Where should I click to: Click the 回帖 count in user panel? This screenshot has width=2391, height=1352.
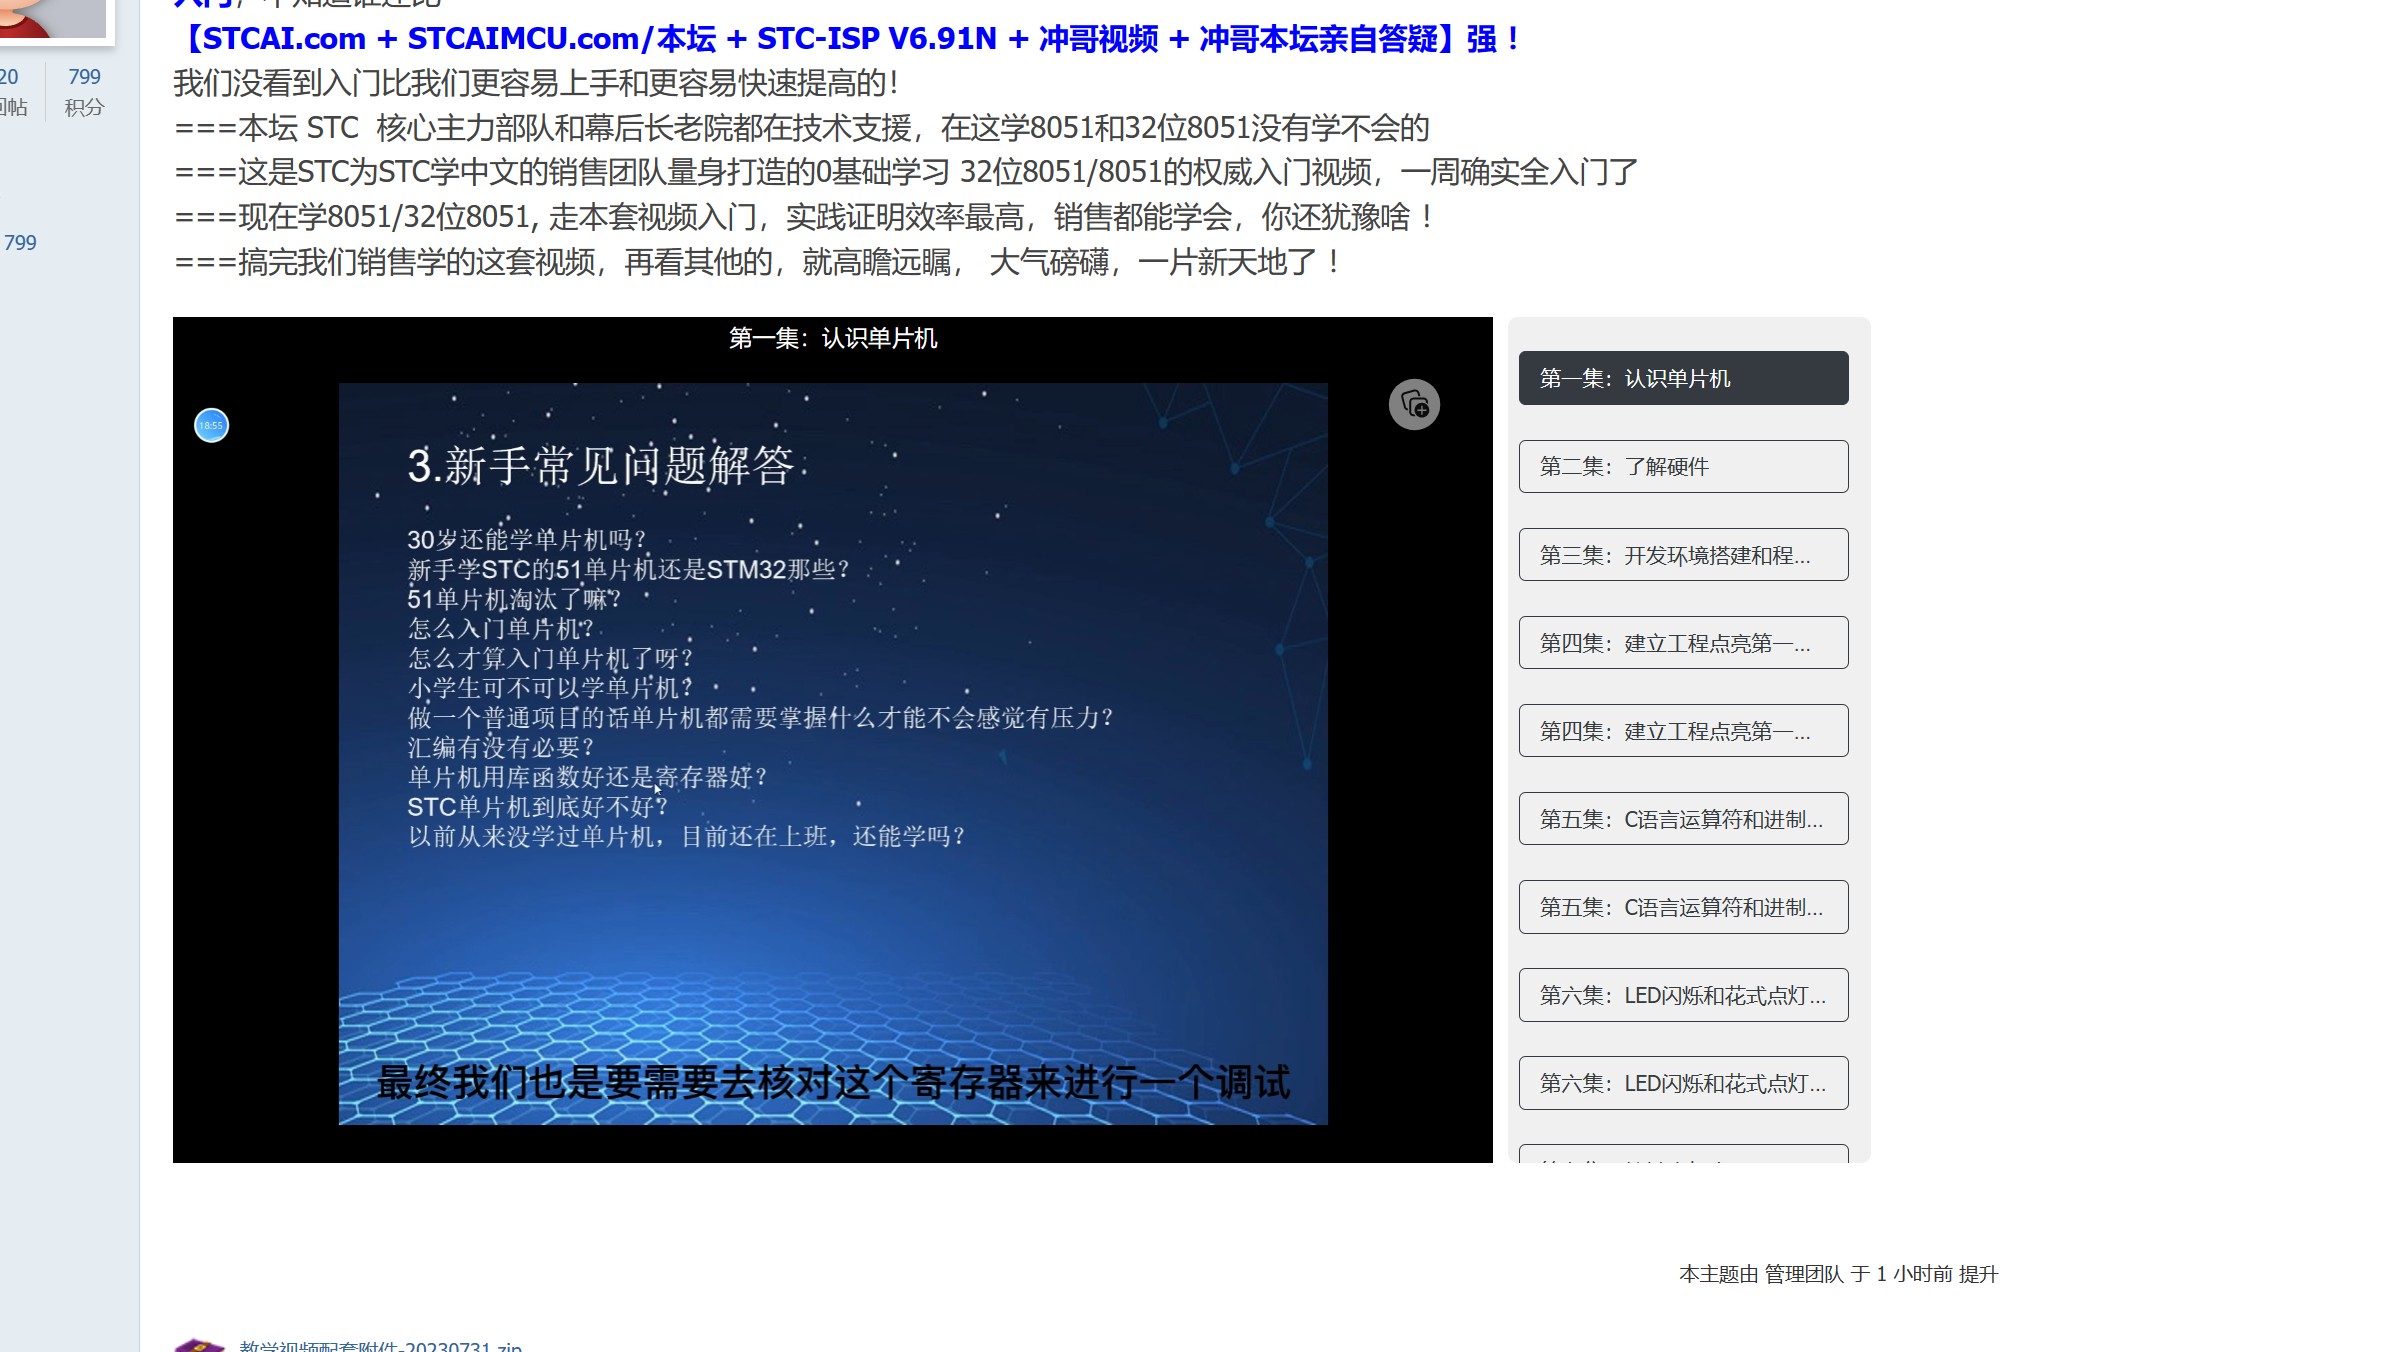click(x=12, y=91)
